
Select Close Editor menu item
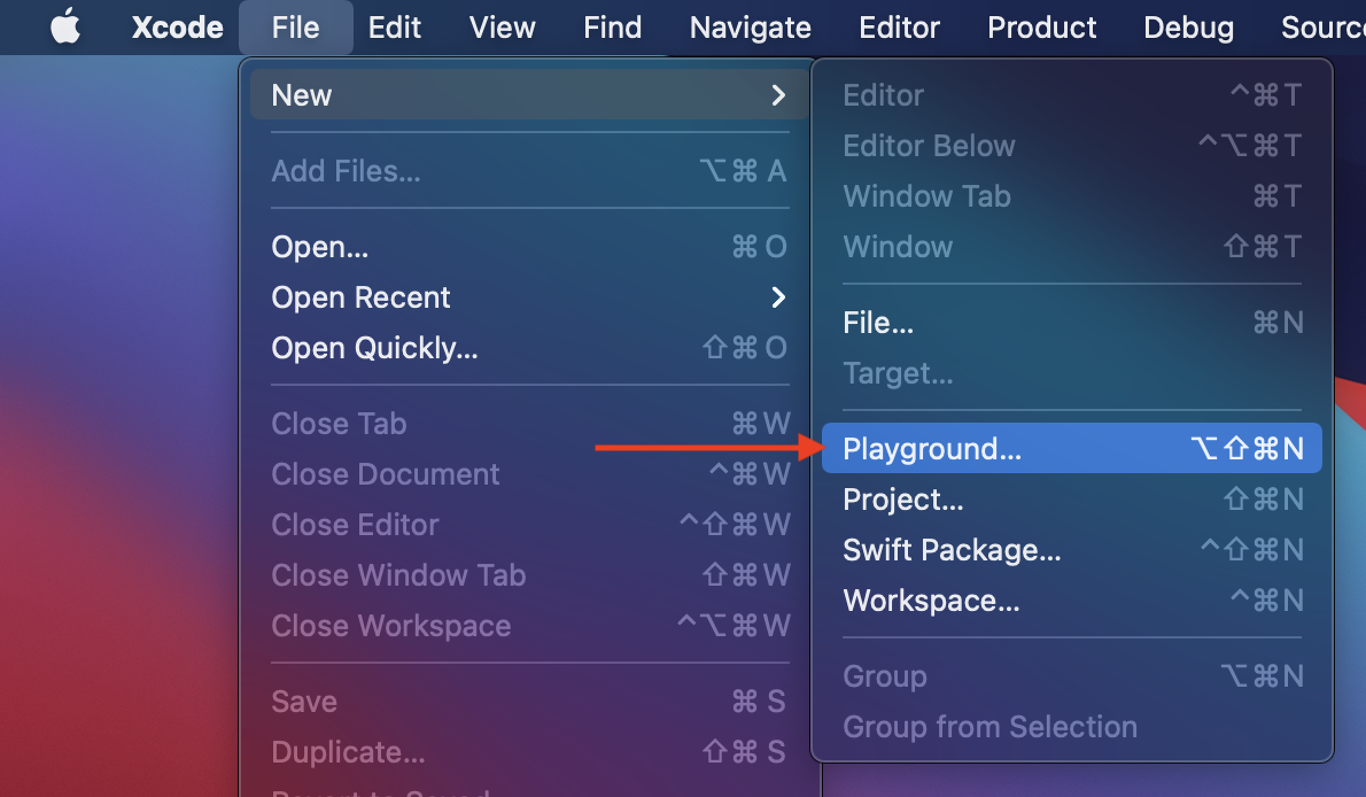(529, 525)
